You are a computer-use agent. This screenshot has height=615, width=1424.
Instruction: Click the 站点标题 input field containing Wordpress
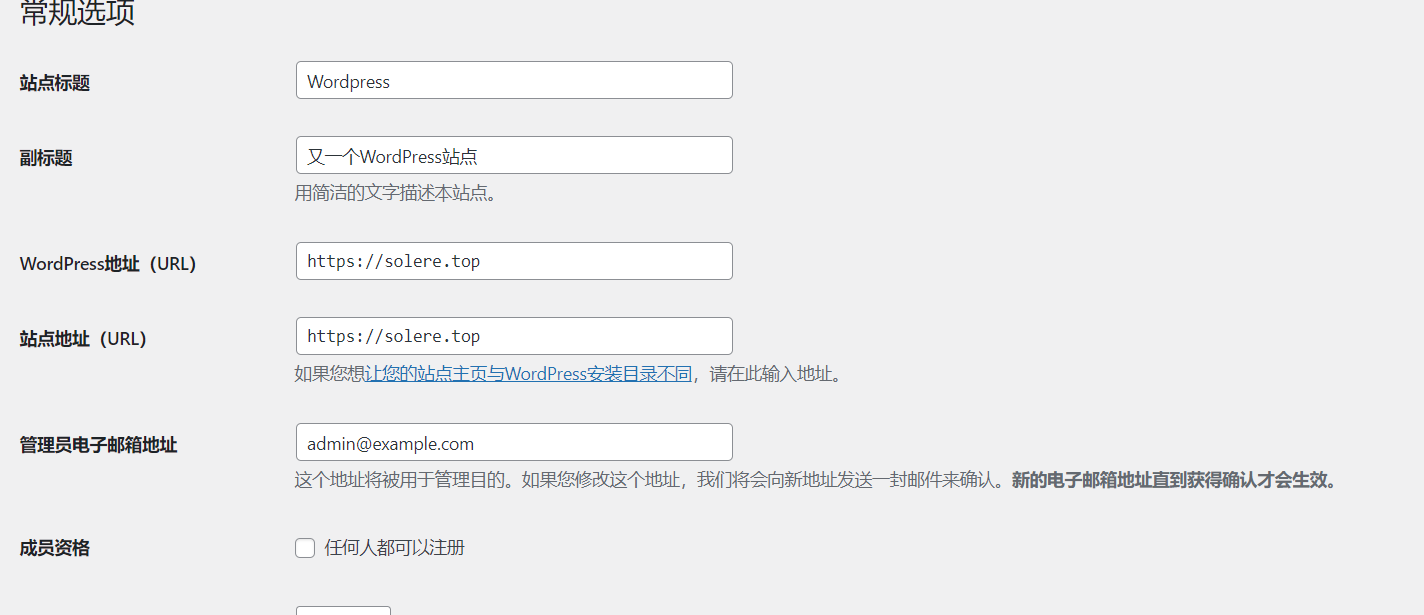click(514, 80)
